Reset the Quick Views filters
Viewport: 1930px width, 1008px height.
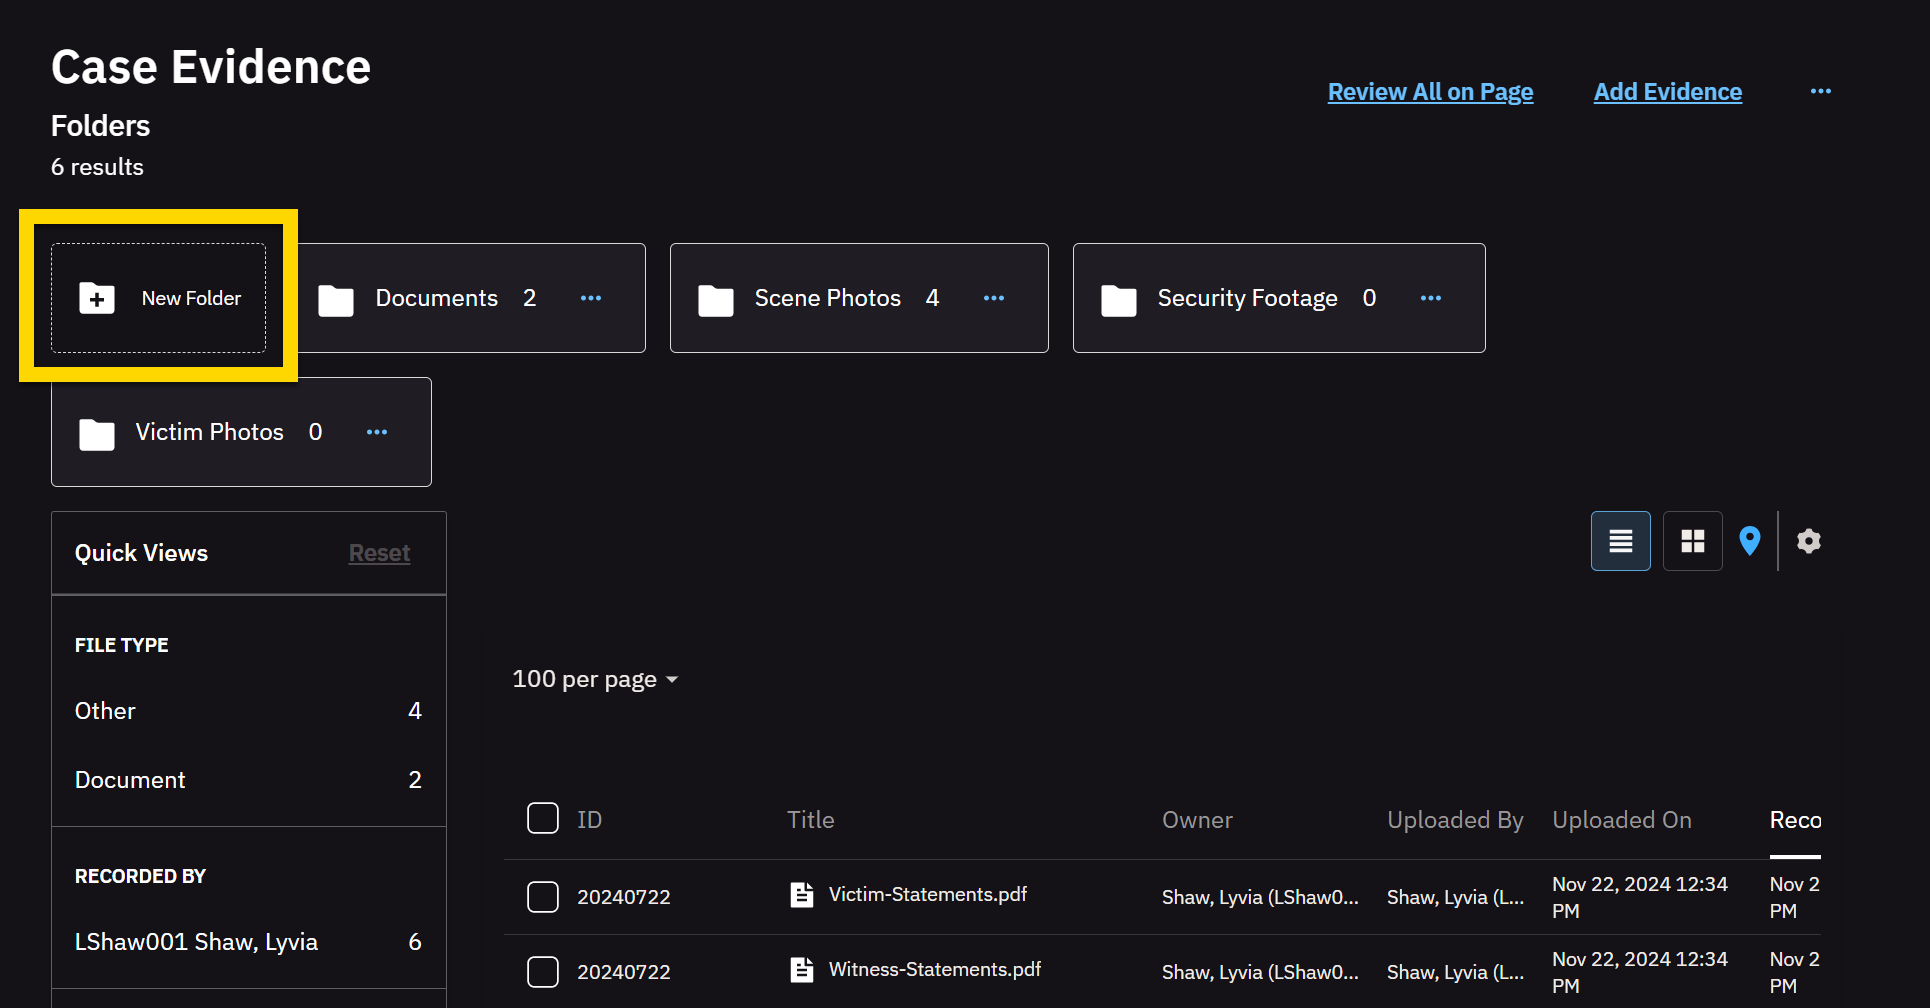(379, 553)
